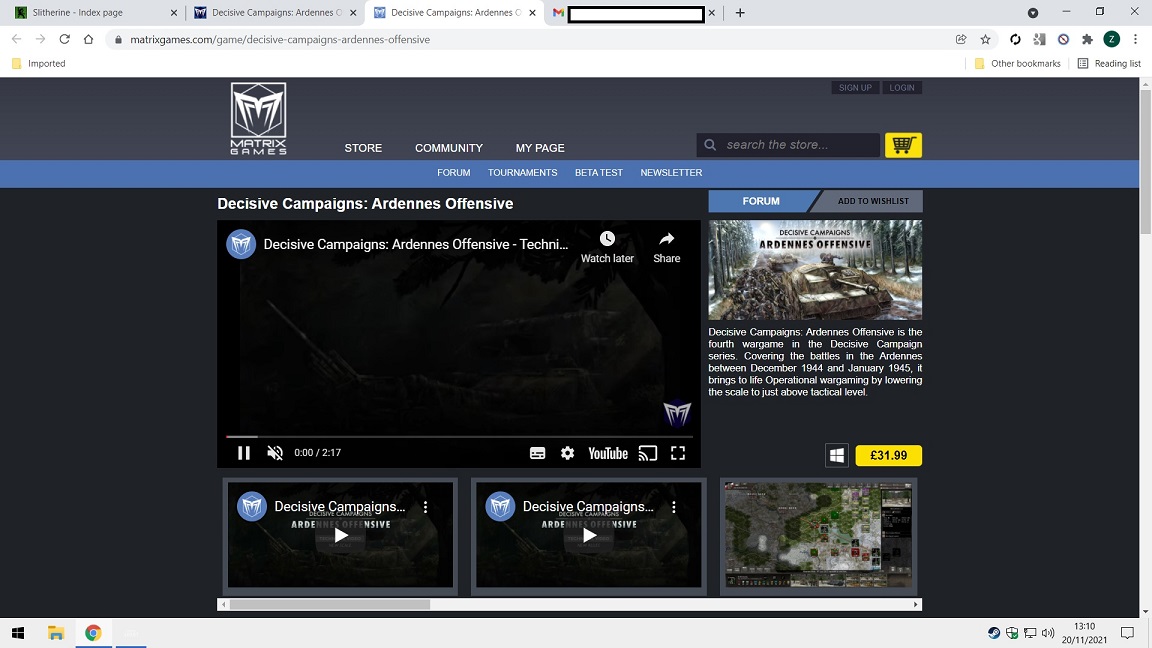
Task: Open second thumbnail video options menu
Action: coord(674,507)
